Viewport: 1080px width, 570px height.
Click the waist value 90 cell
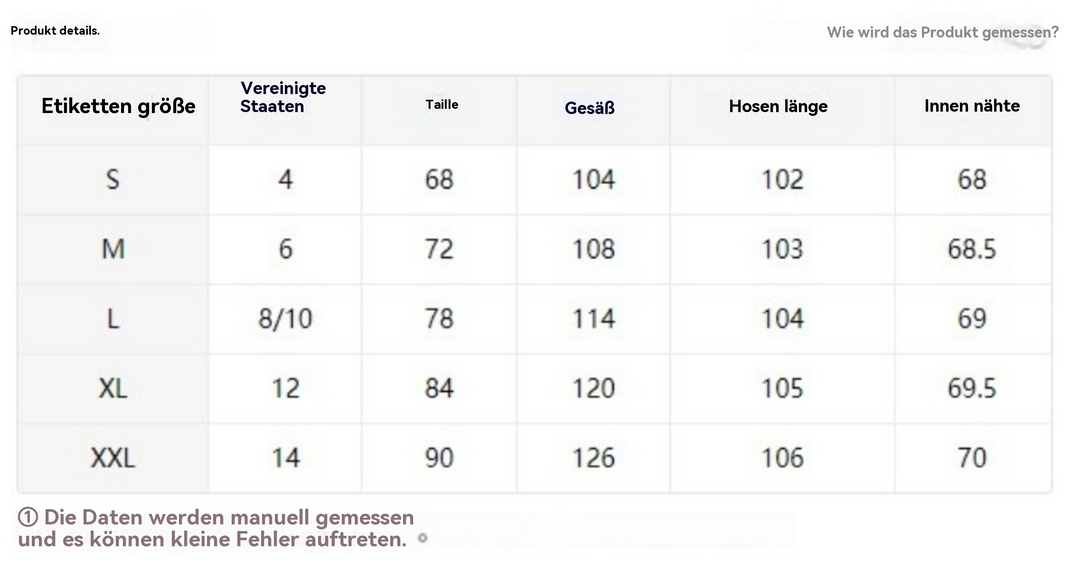(x=439, y=458)
